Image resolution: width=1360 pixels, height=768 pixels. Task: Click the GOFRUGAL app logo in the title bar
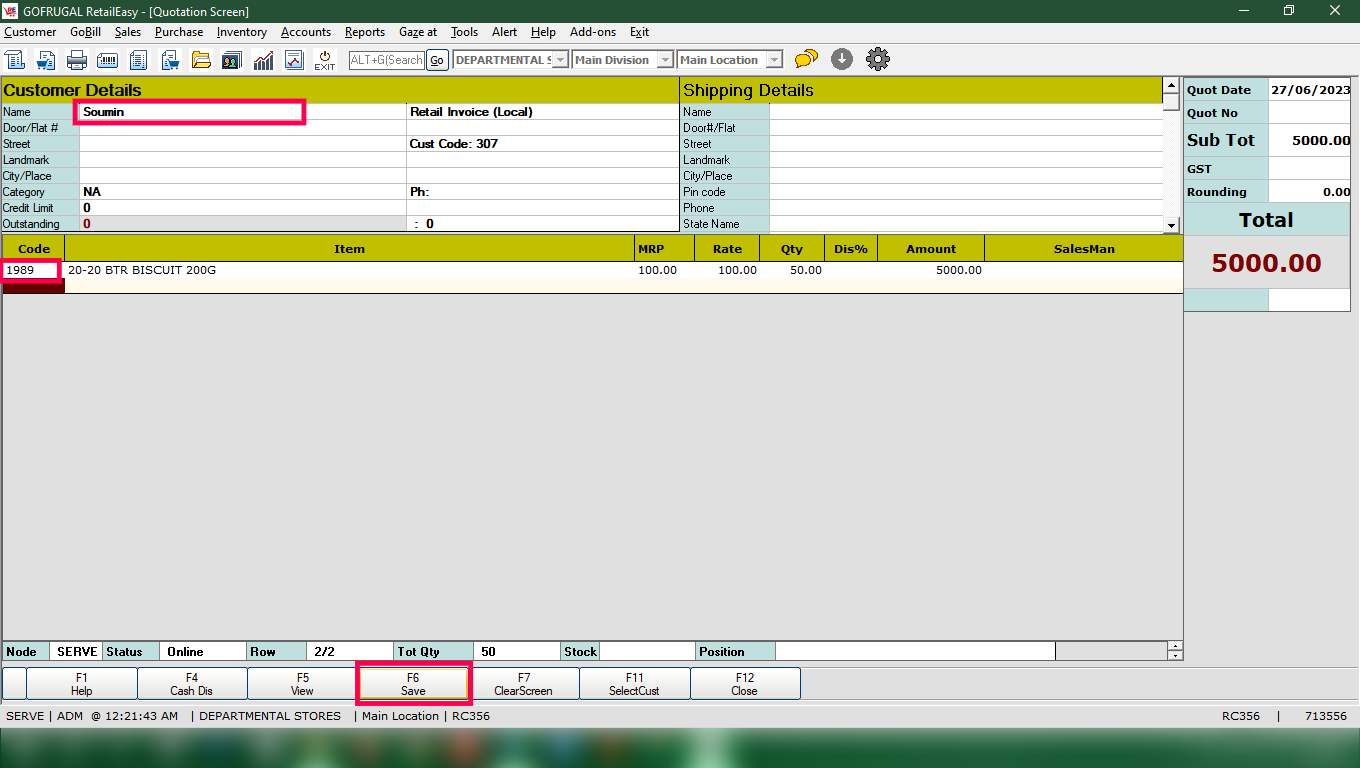(x=11, y=11)
